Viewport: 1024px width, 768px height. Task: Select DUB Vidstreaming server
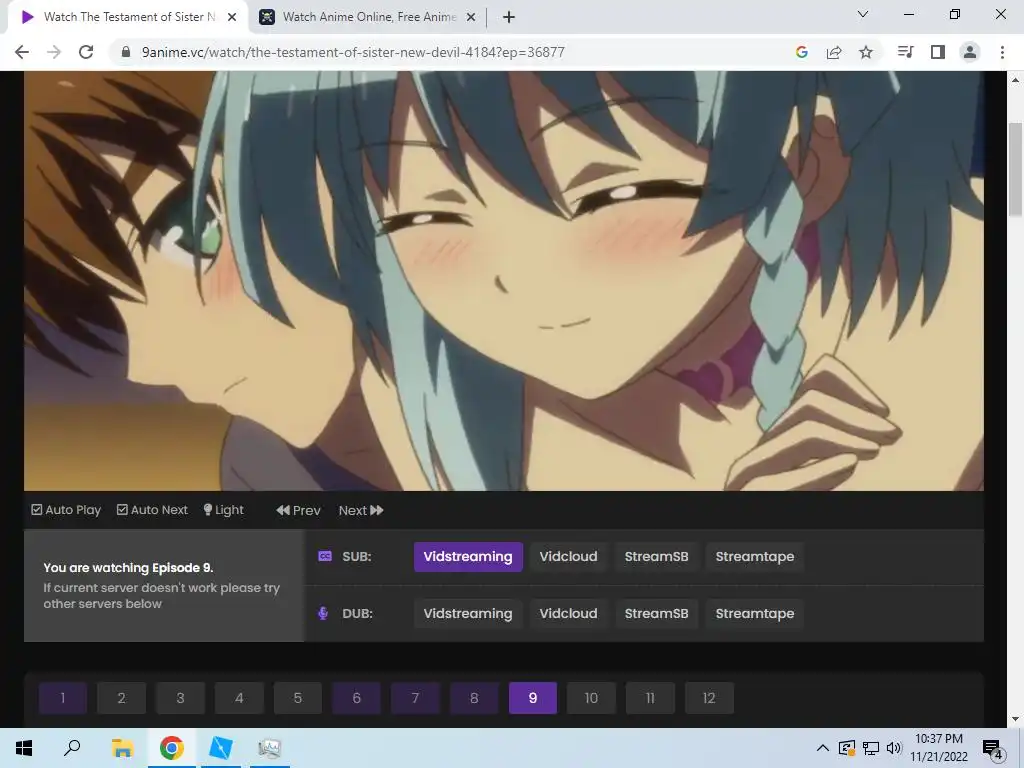point(468,614)
